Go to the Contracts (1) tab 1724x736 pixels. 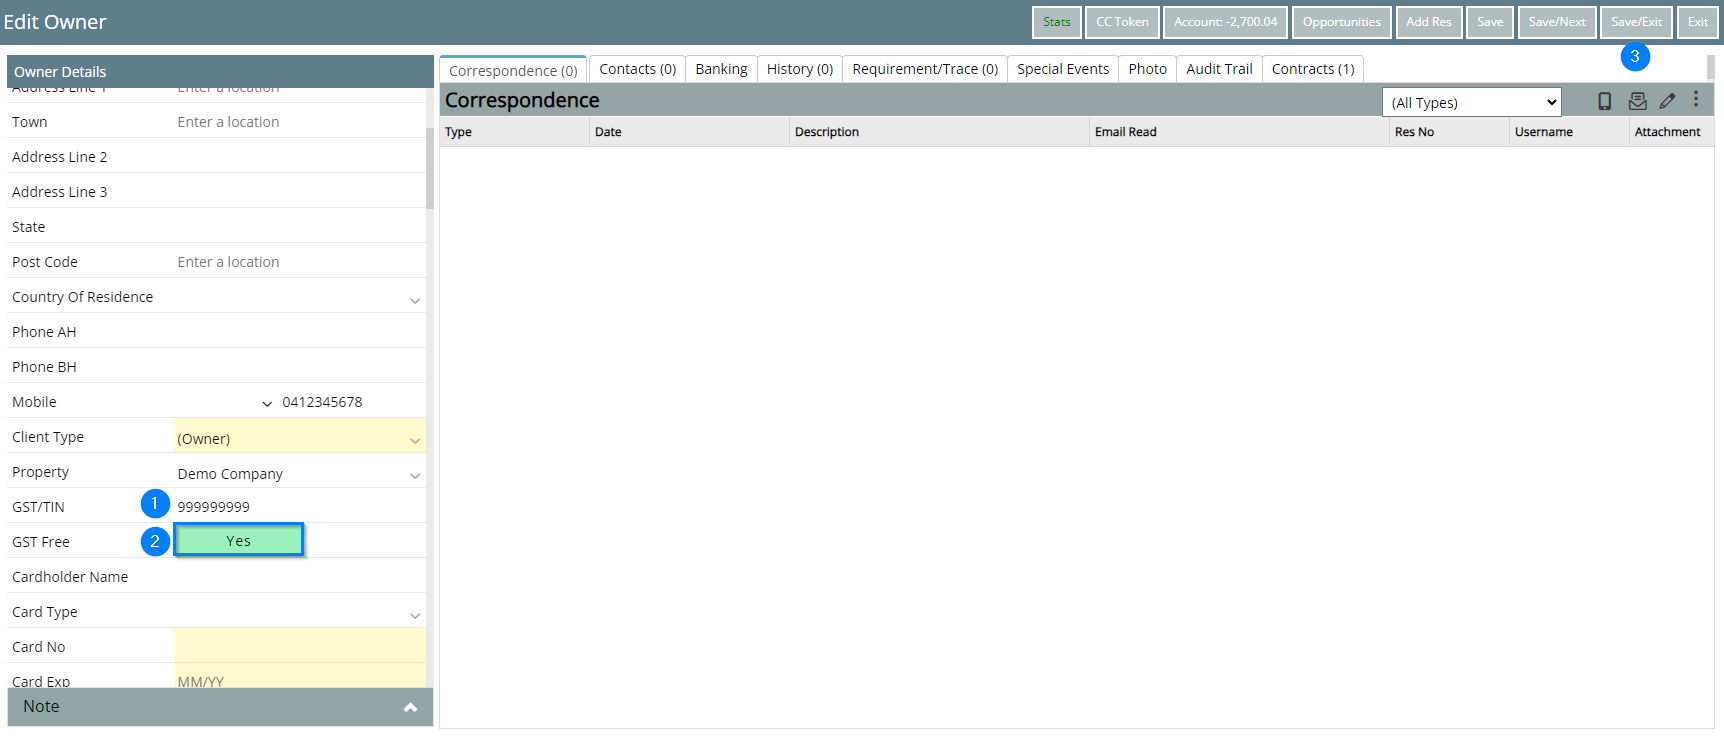(x=1312, y=69)
